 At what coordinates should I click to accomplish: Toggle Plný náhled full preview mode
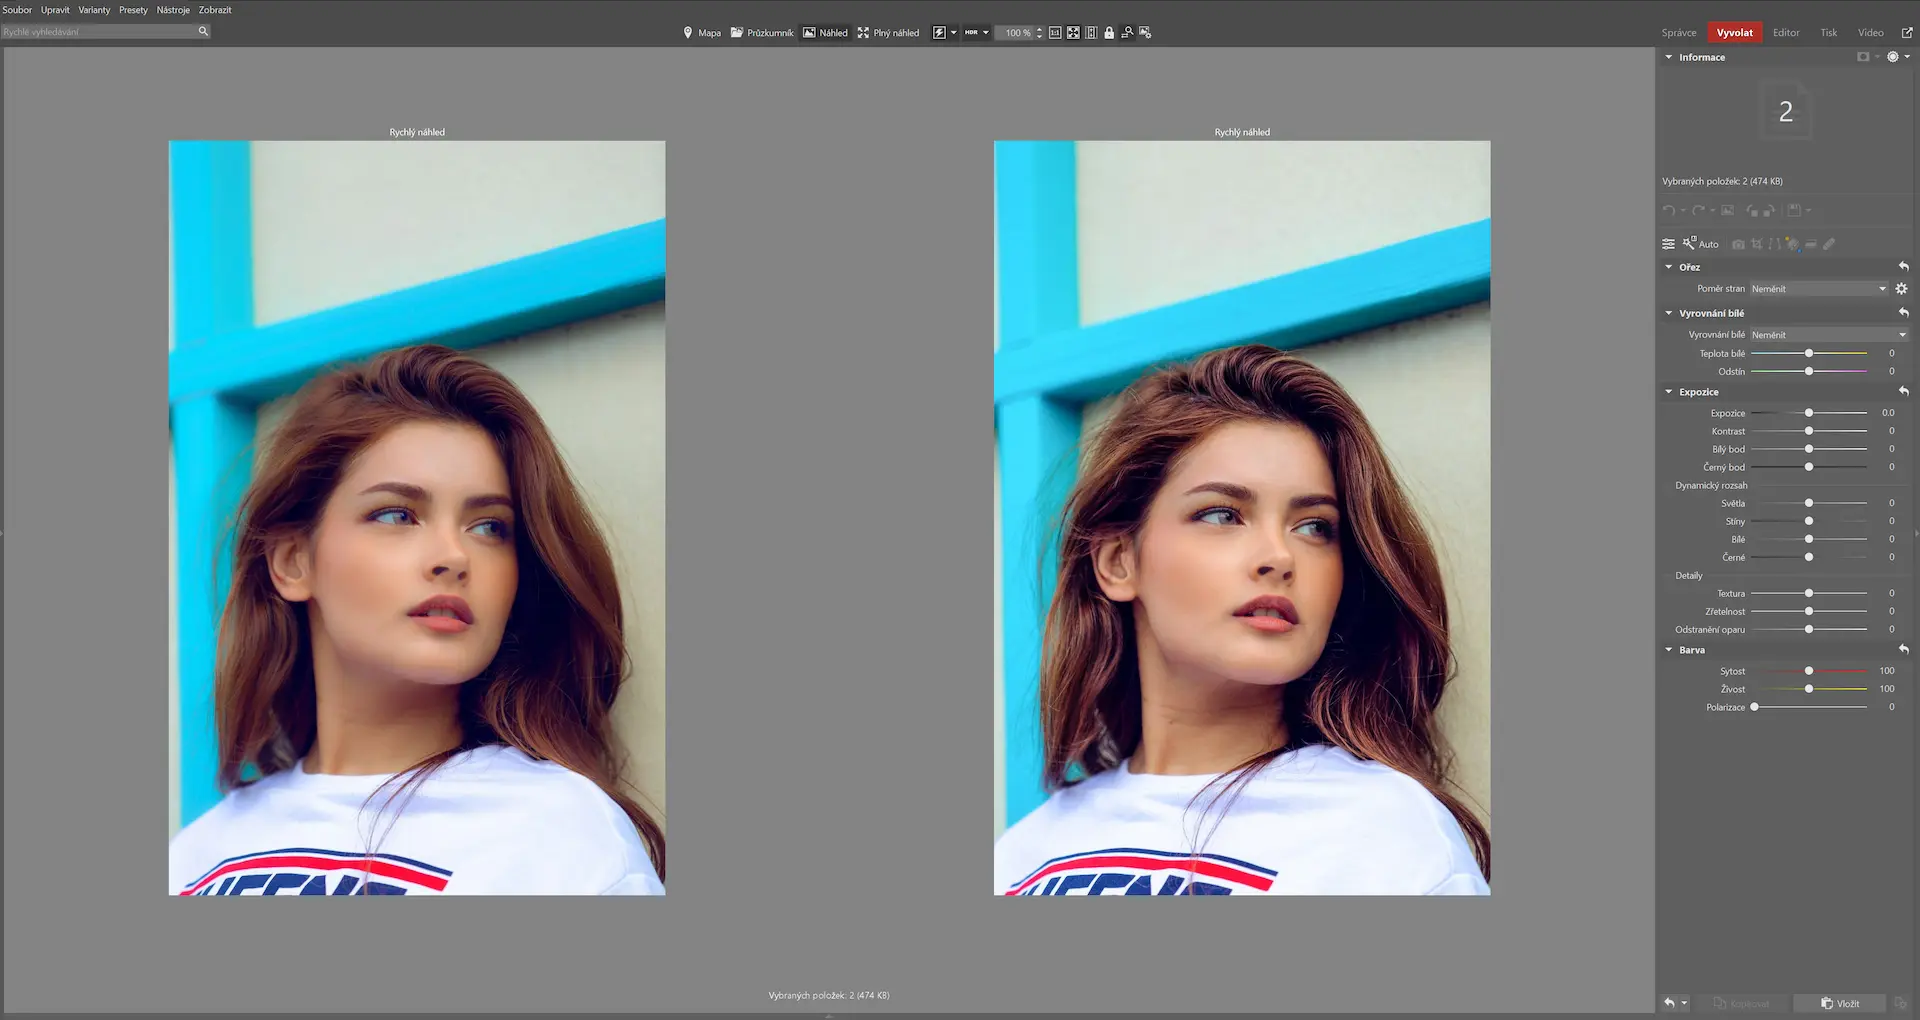[x=888, y=33]
